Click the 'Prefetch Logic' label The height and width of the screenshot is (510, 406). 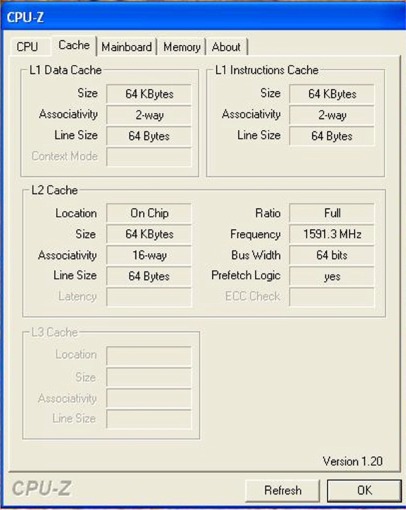tap(246, 276)
